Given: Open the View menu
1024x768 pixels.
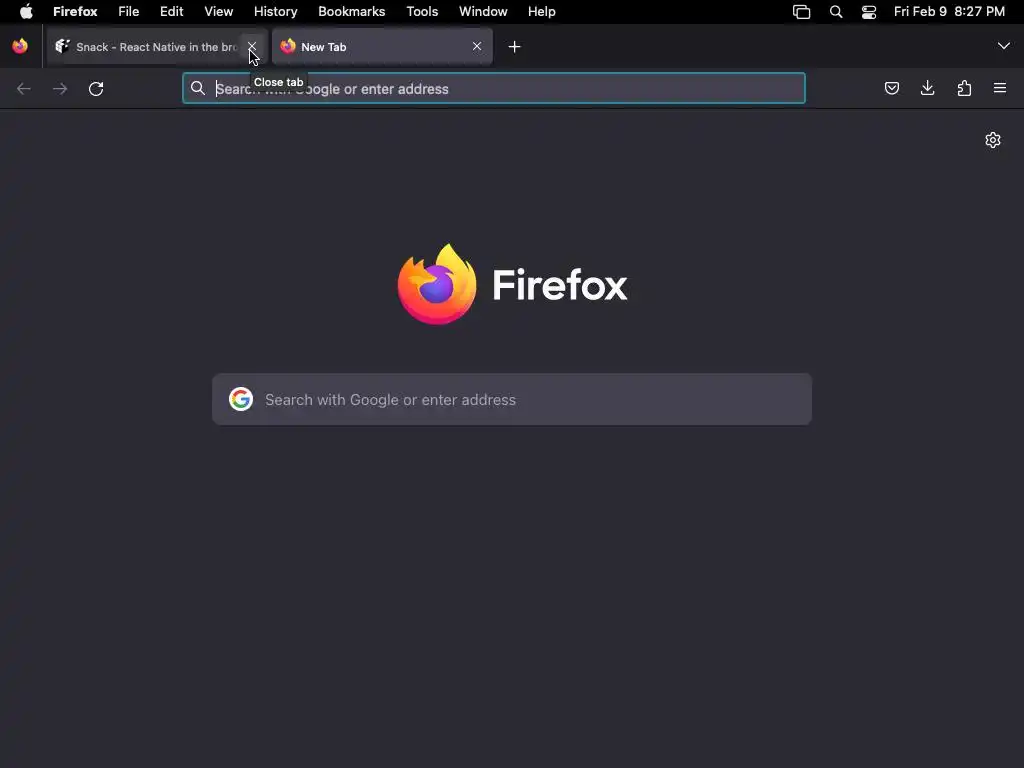Looking at the screenshot, I should point(219,11).
